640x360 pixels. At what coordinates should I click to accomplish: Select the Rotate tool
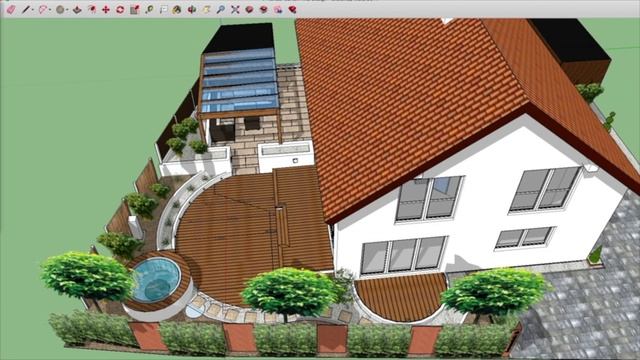point(120,9)
